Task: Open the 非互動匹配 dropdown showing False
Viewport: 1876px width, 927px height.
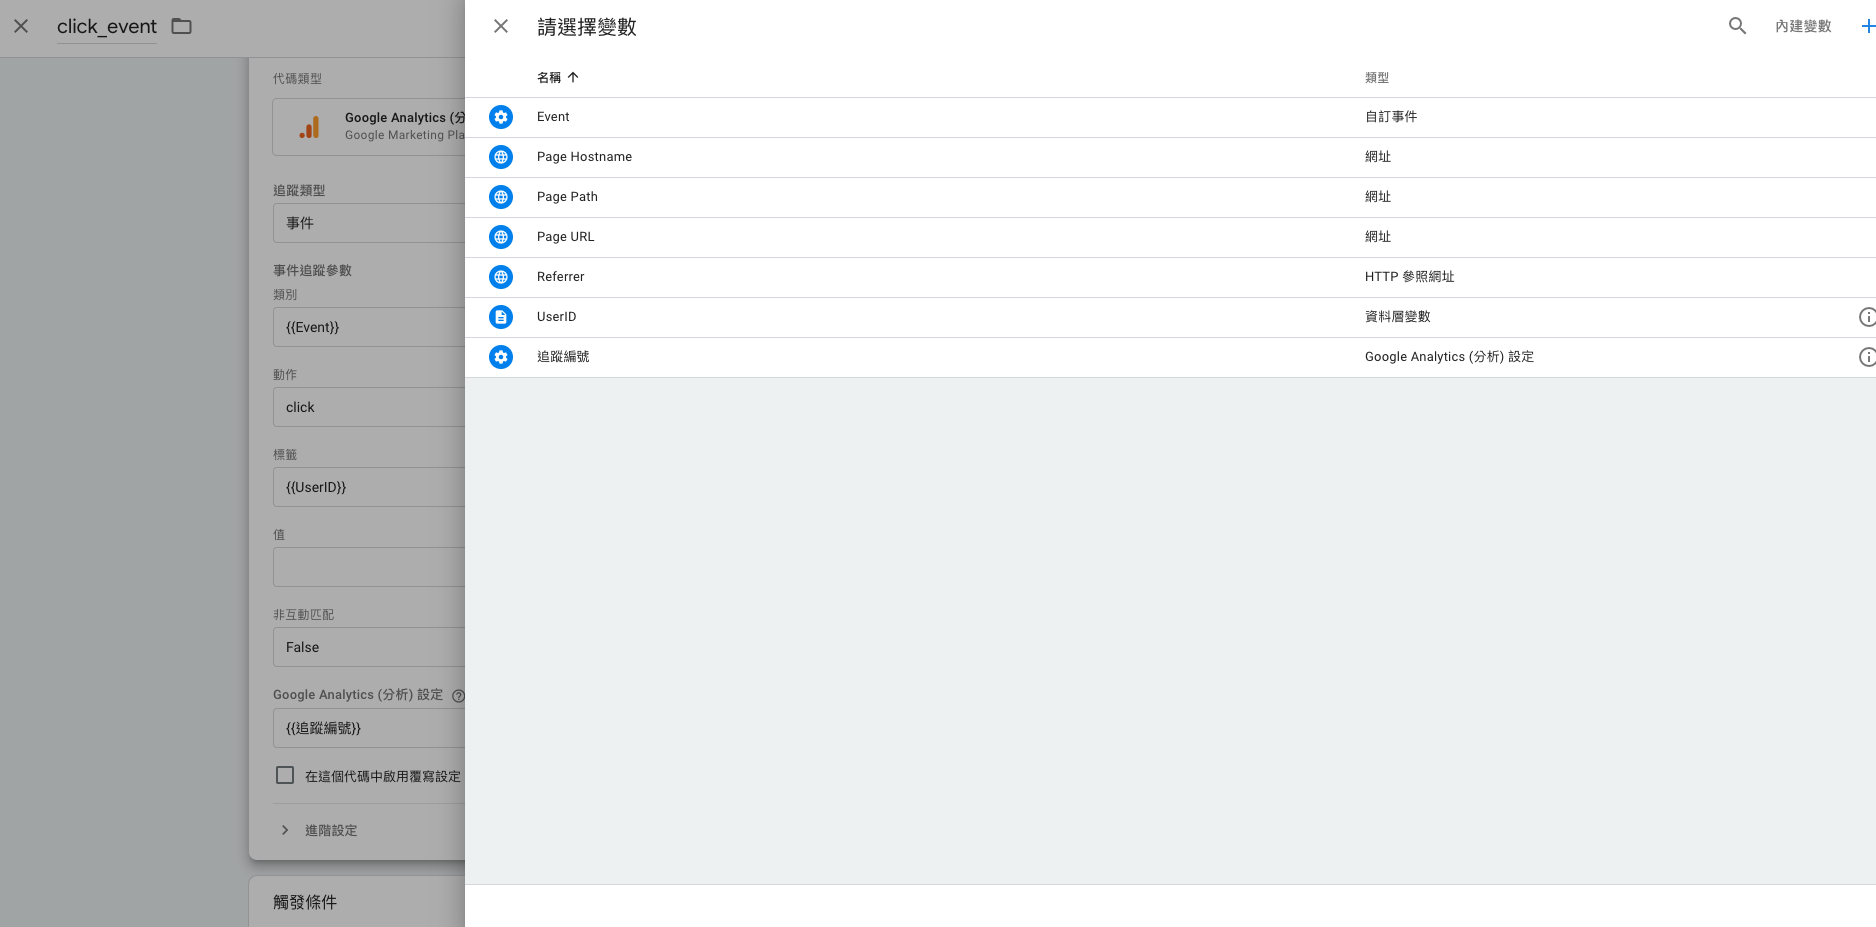Action: tap(369, 647)
